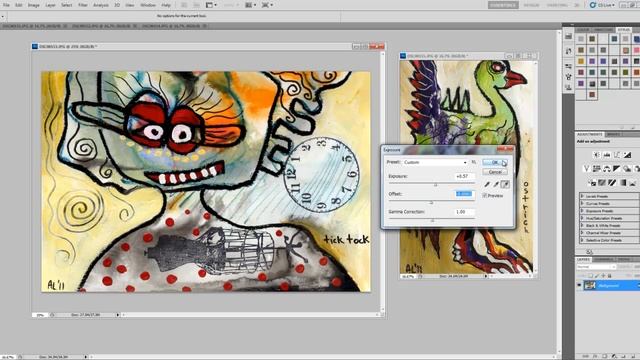Toggle lock all in Layers panel

click(609, 276)
